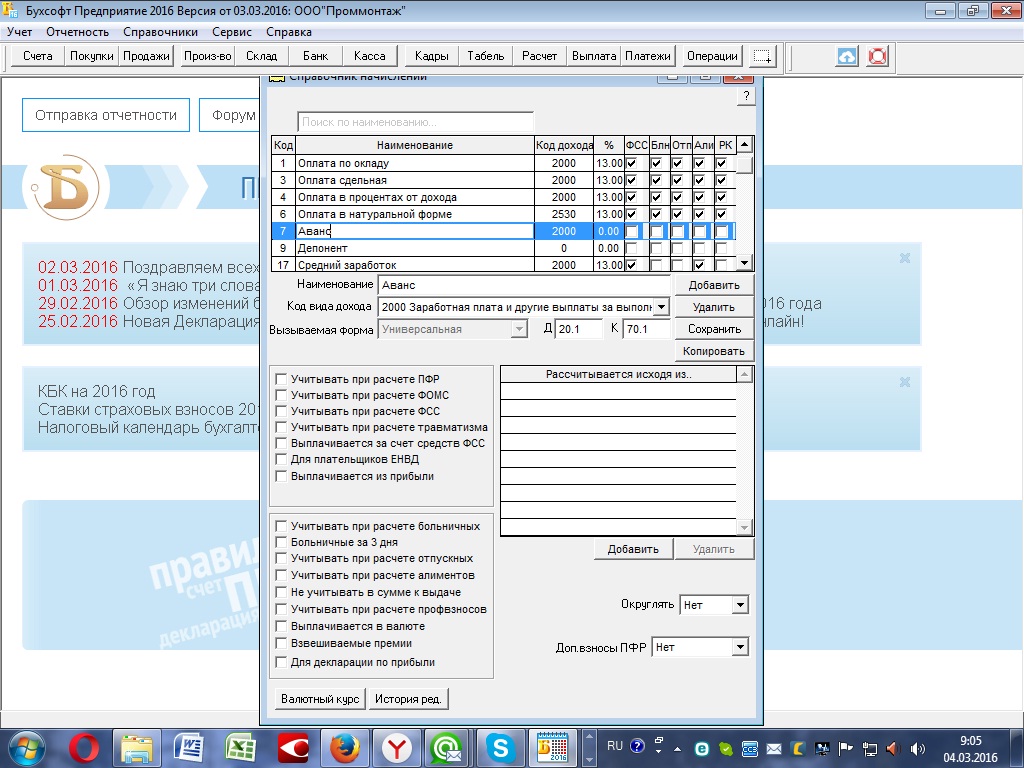Image resolution: width=1024 pixels, height=768 pixels.
Task: Open the 'Доп.взносы ПФР' dropdown
Action: pos(739,647)
